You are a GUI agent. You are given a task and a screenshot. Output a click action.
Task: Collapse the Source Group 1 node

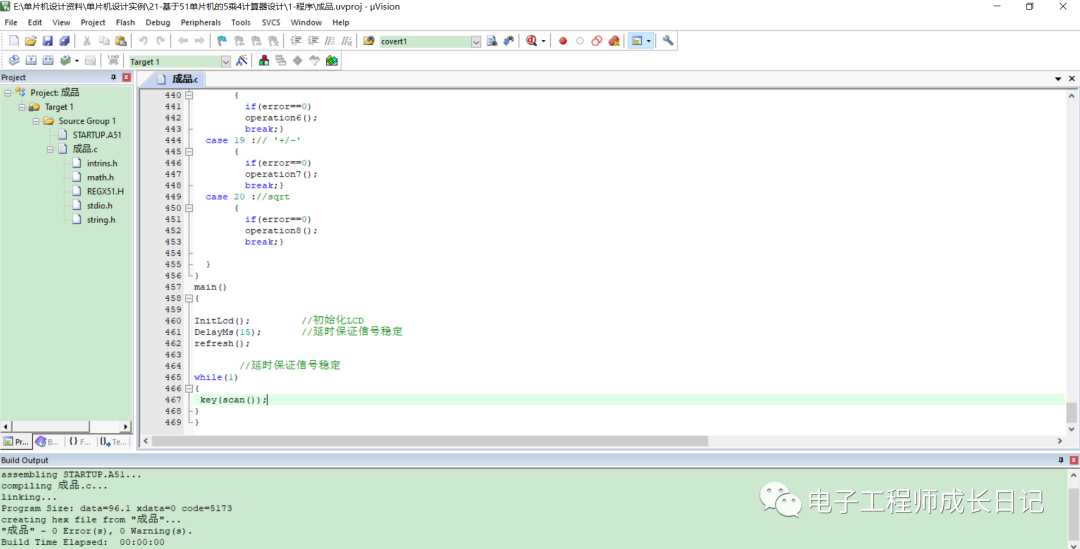pyautogui.click(x=36, y=121)
